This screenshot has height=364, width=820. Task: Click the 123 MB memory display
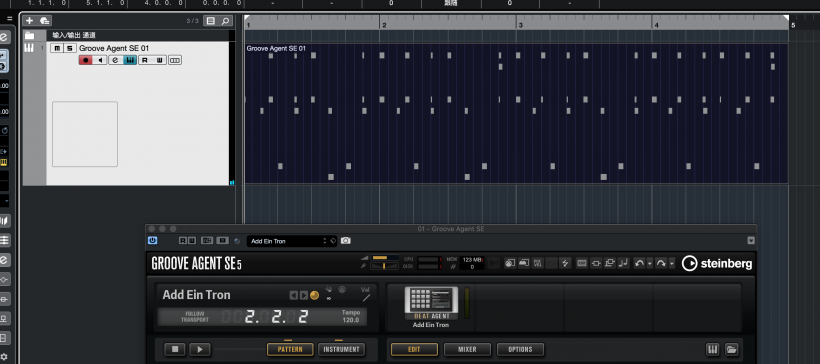472,259
